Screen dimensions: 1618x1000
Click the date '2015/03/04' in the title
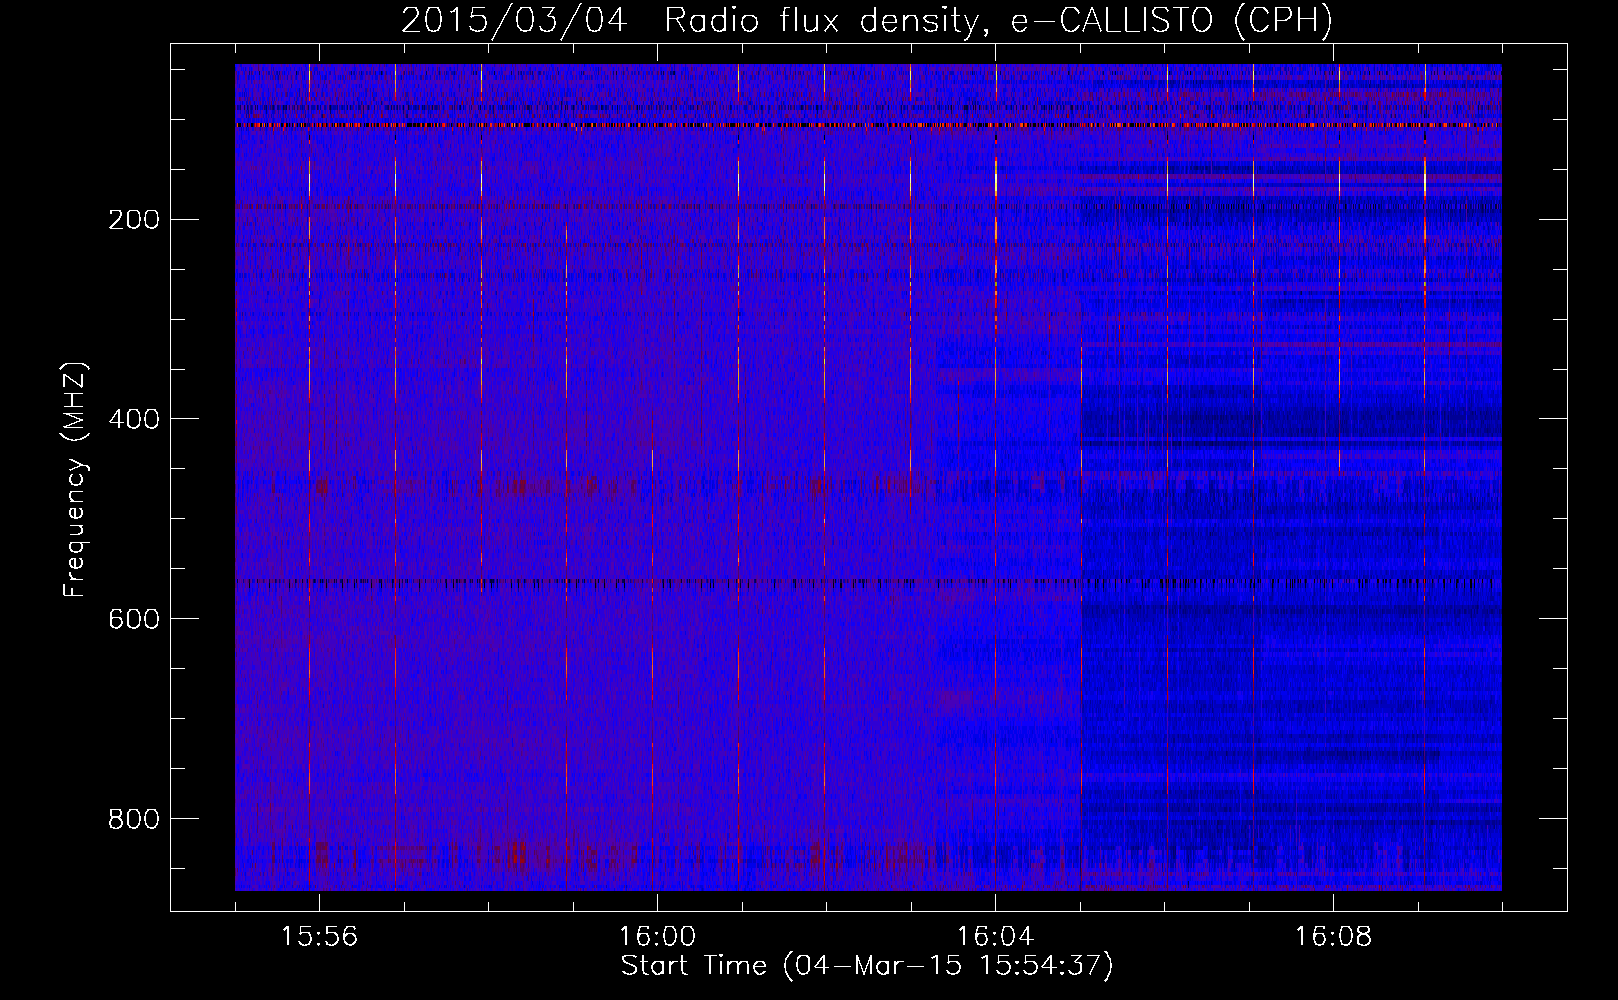(514, 20)
